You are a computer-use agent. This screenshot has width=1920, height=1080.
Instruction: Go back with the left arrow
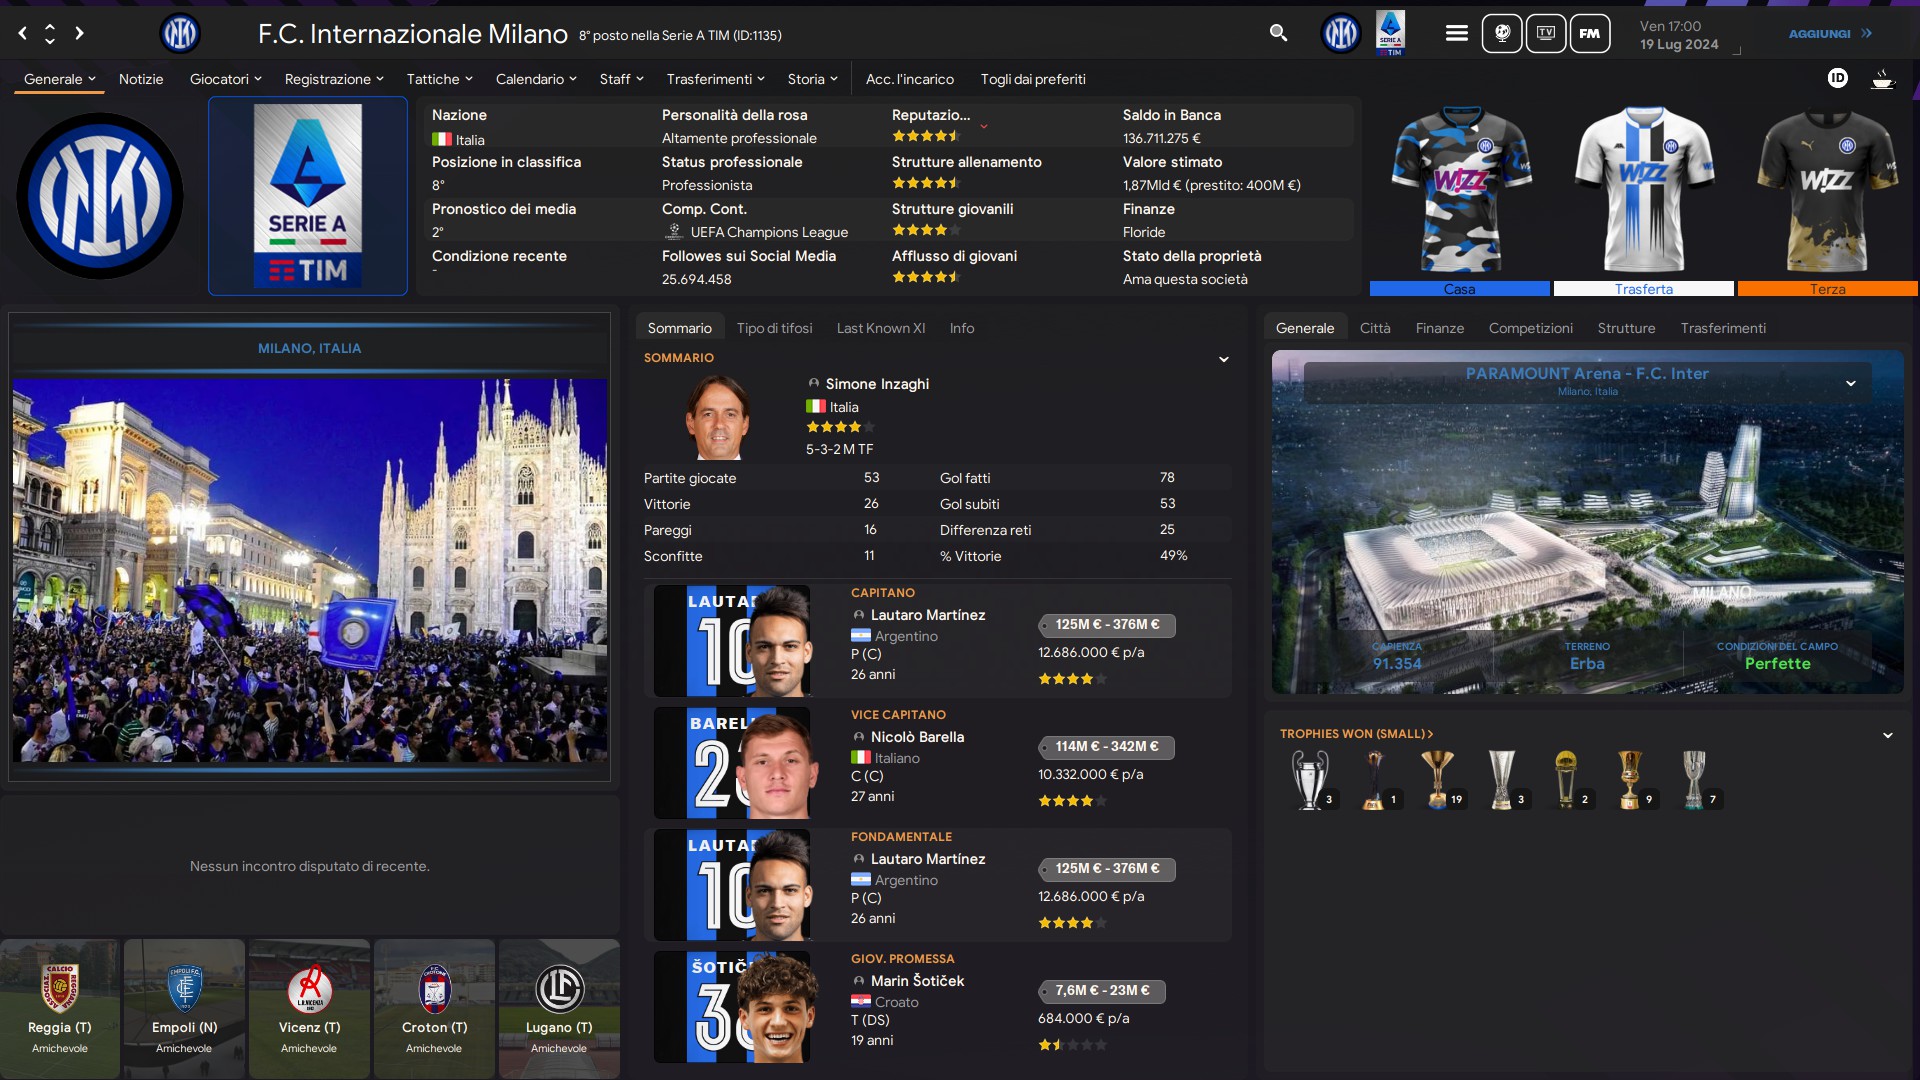coord(22,33)
